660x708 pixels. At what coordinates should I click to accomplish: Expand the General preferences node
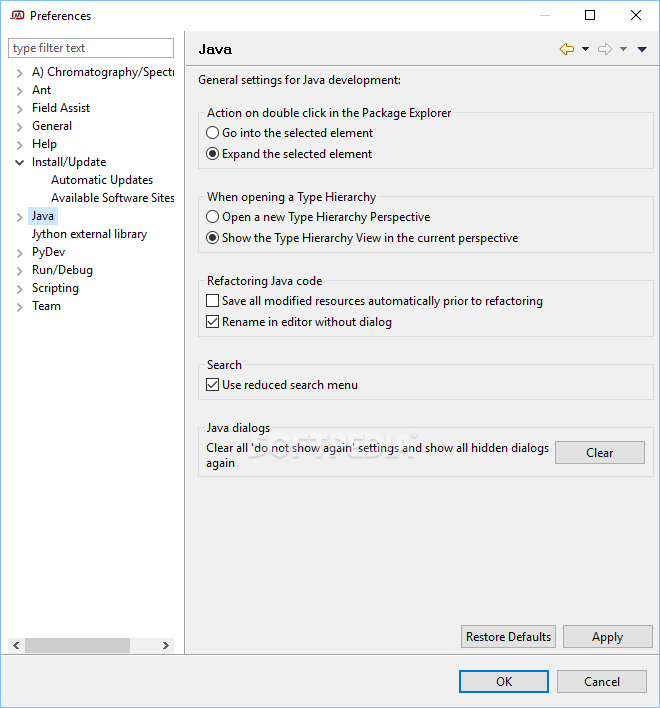click(x=19, y=127)
